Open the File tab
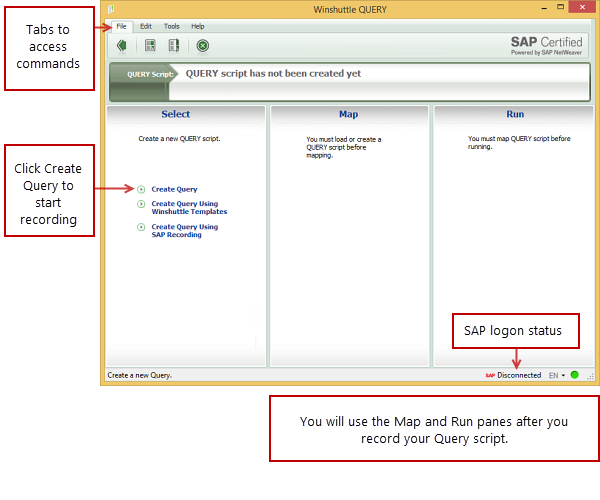This screenshot has width=600, height=500. (x=121, y=26)
